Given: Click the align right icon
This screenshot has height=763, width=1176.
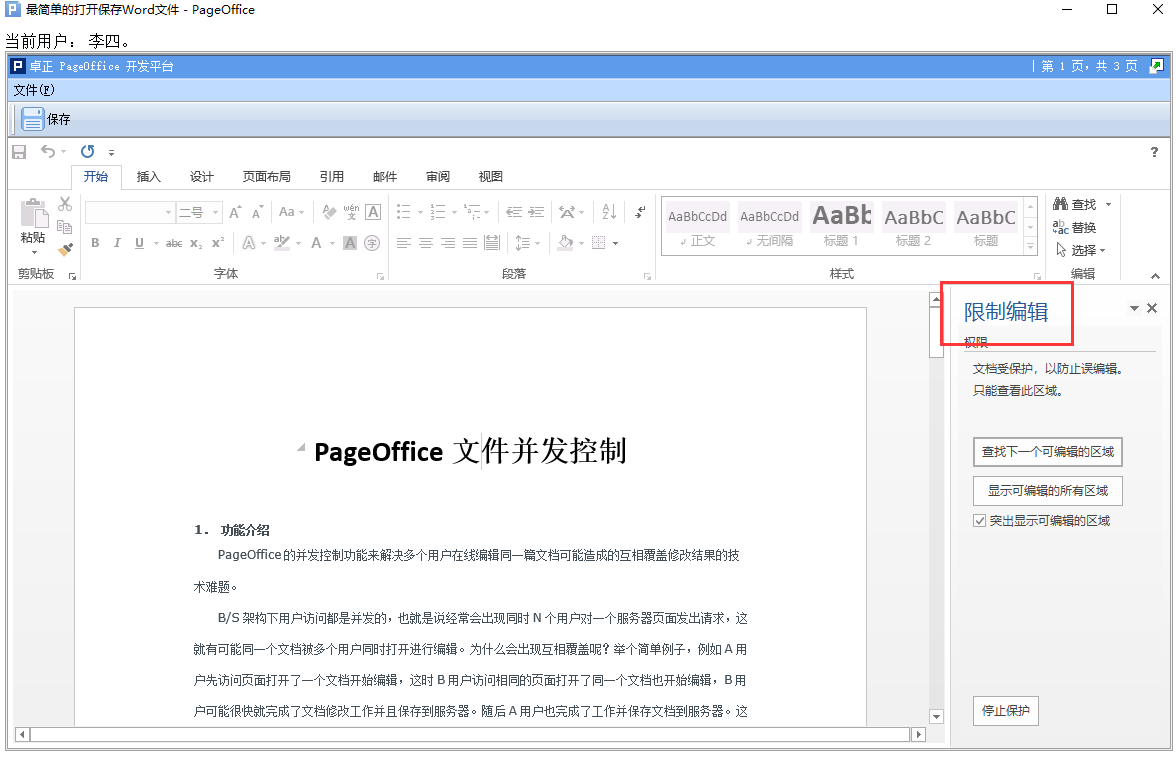Looking at the screenshot, I should [x=448, y=243].
